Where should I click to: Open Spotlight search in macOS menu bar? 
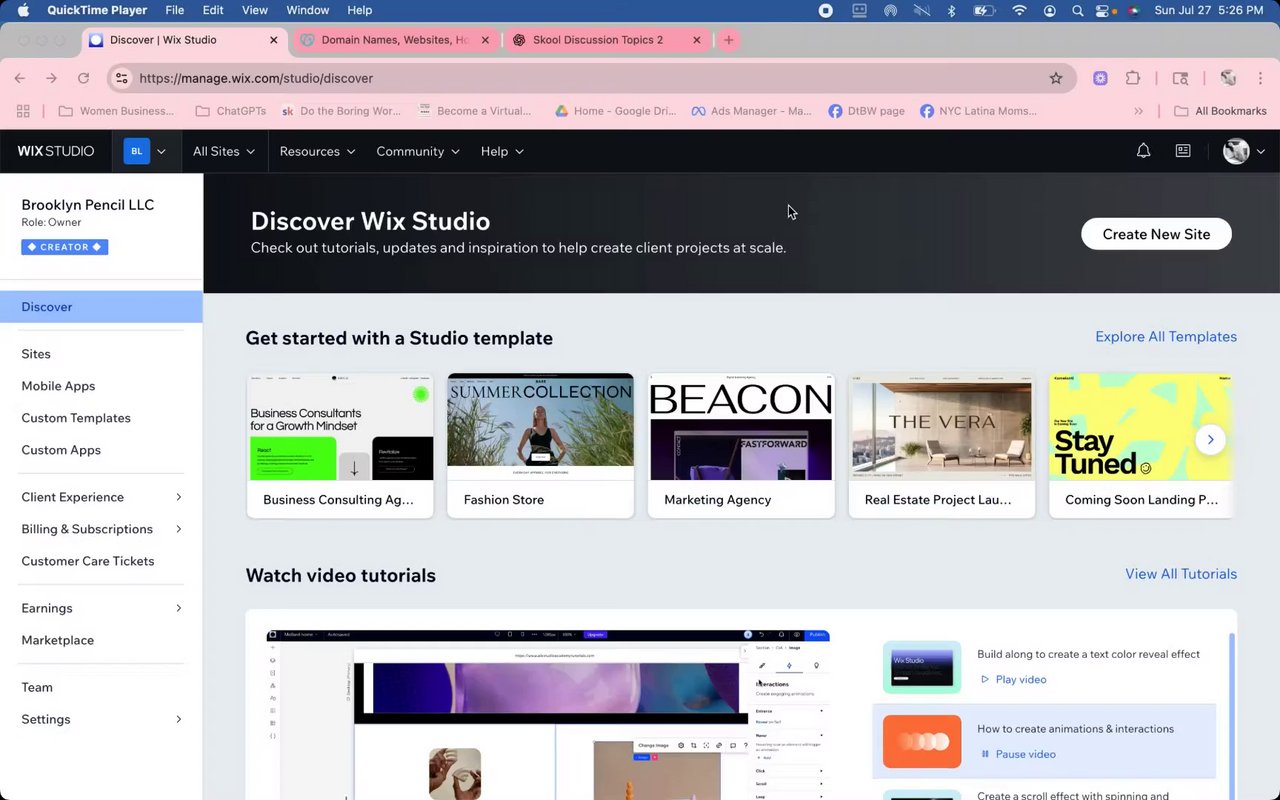(1077, 10)
